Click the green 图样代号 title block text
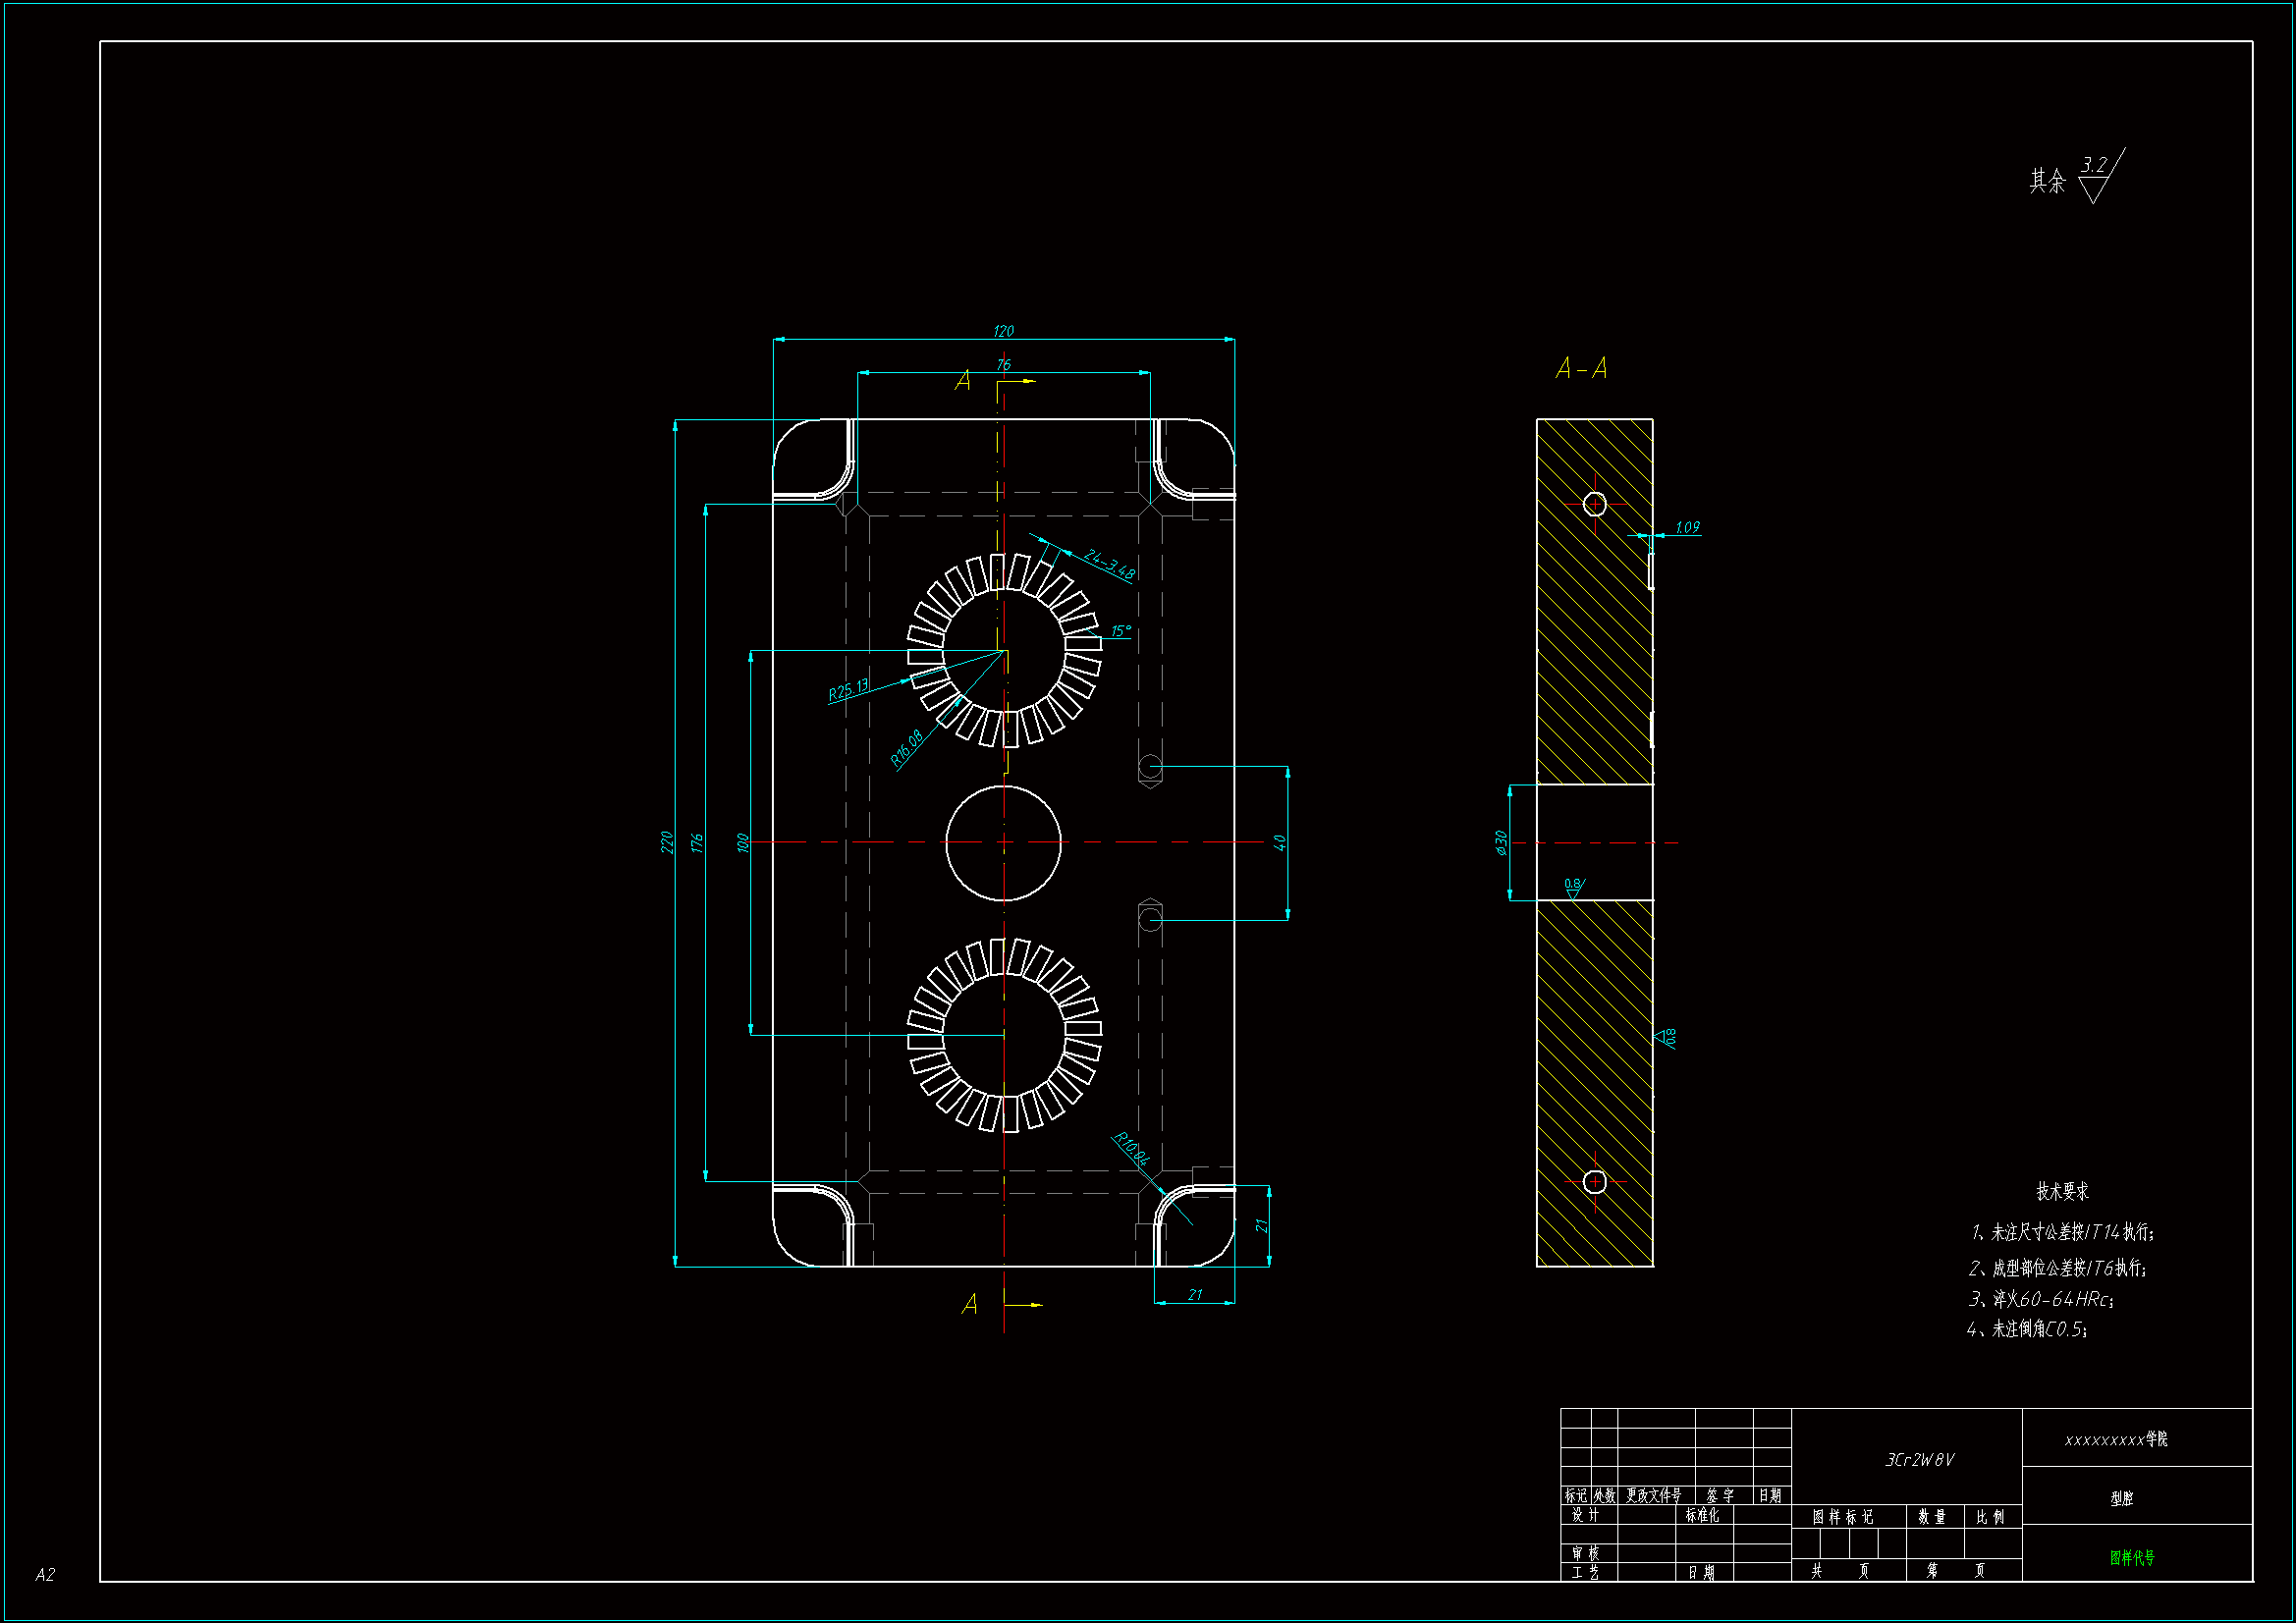Image resolution: width=2296 pixels, height=1623 pixels. point(2132,1557)
